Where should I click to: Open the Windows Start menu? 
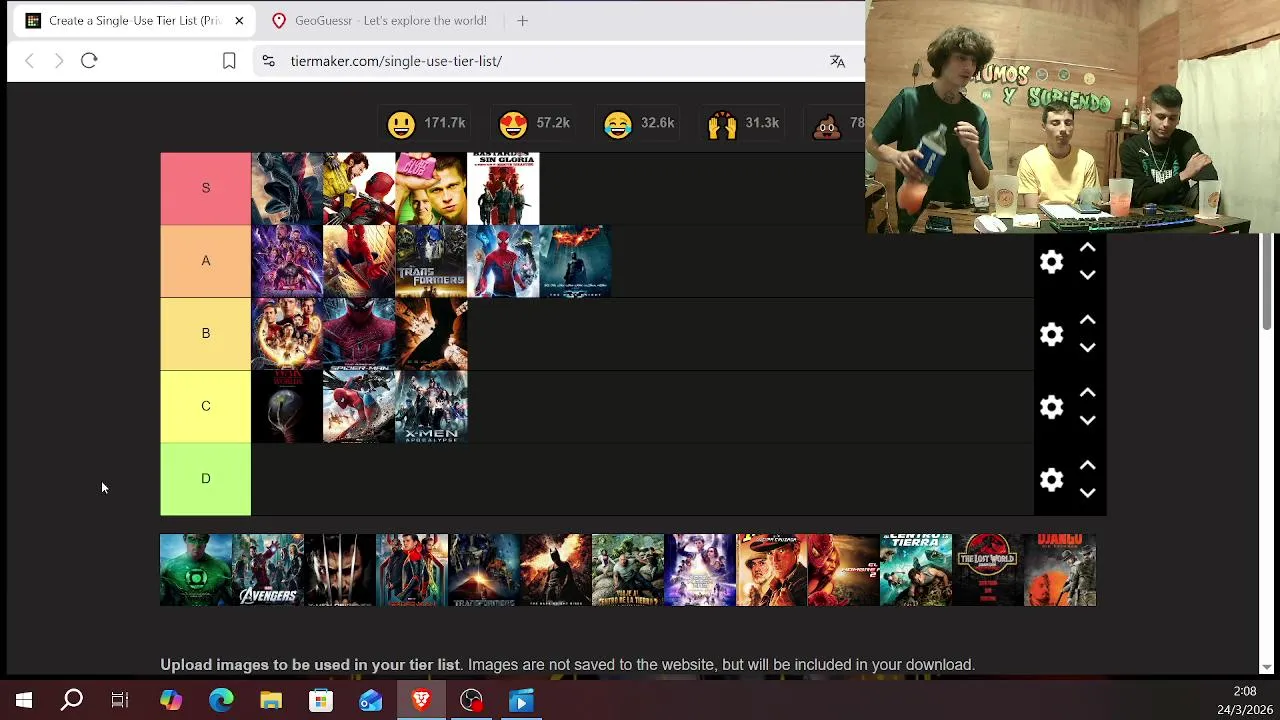click(x=24, y=701)
